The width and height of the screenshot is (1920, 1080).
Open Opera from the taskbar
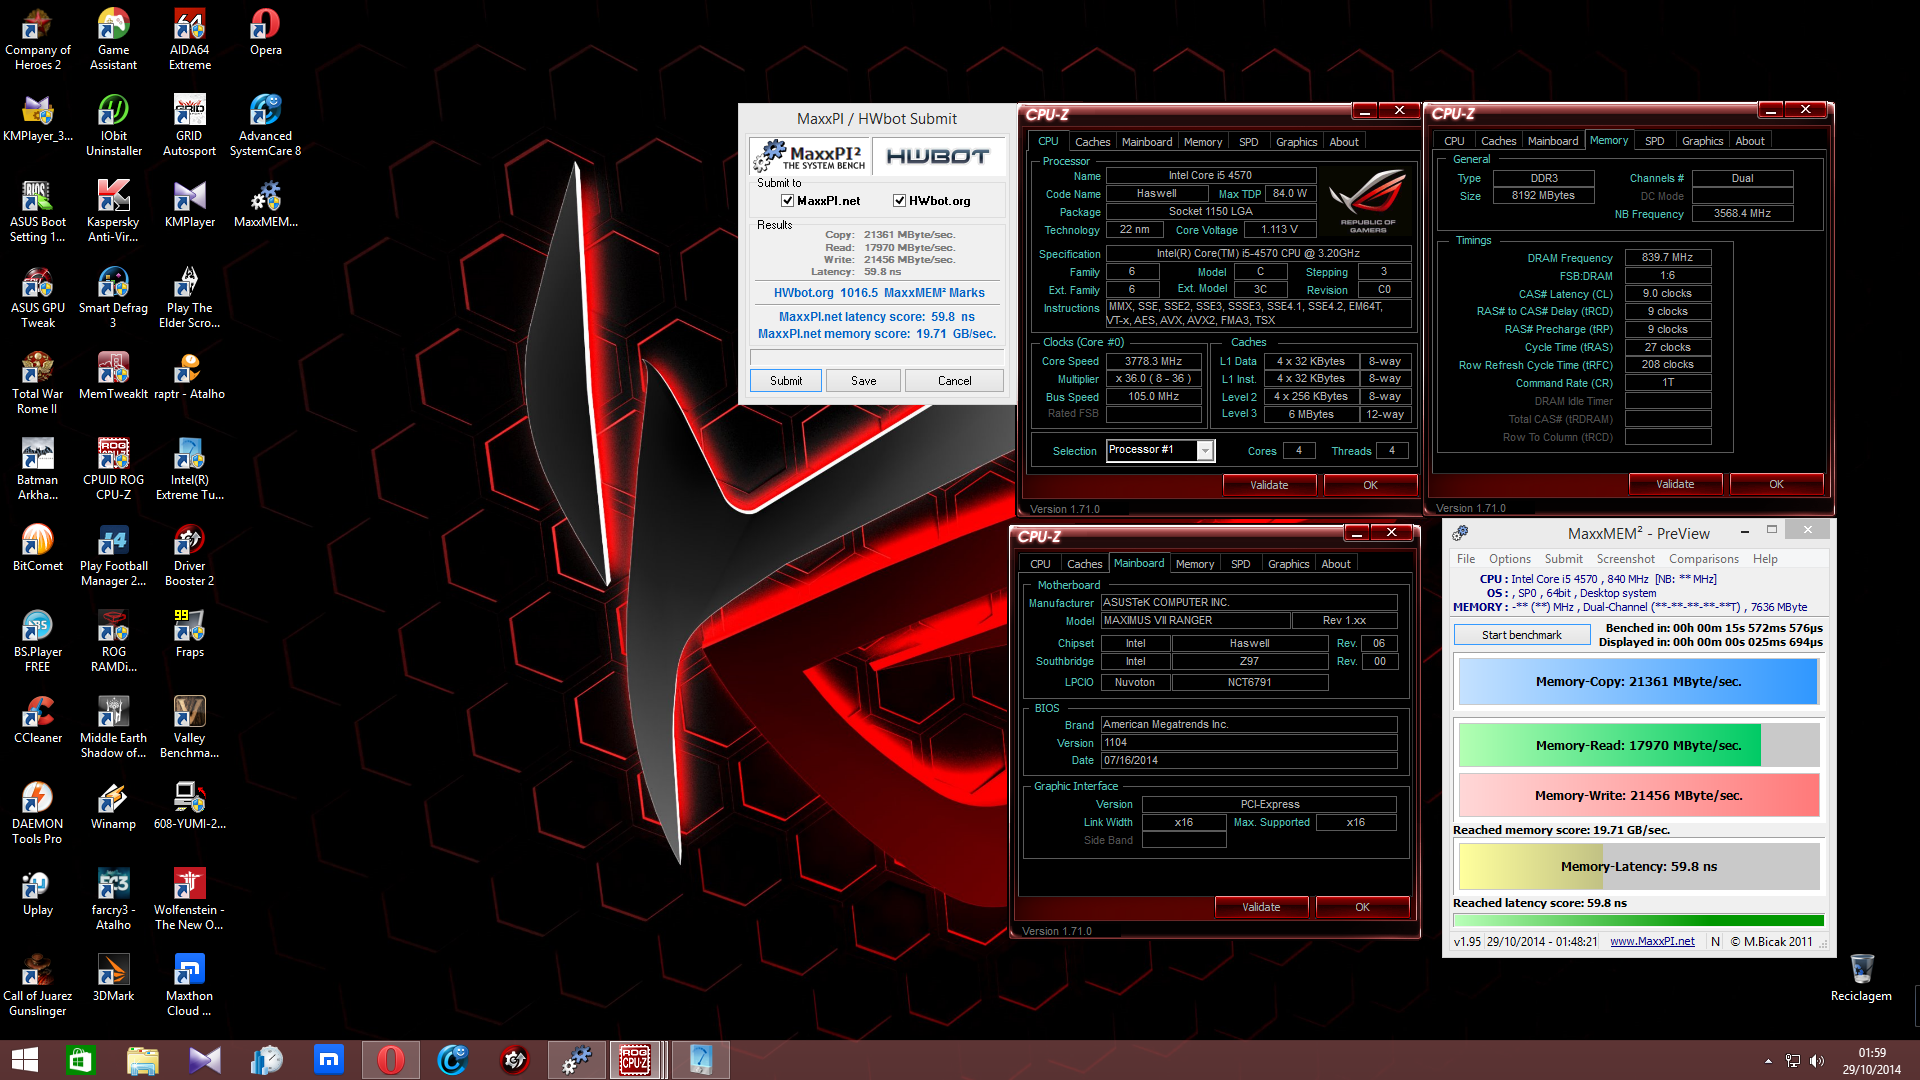pos(390,1060)
